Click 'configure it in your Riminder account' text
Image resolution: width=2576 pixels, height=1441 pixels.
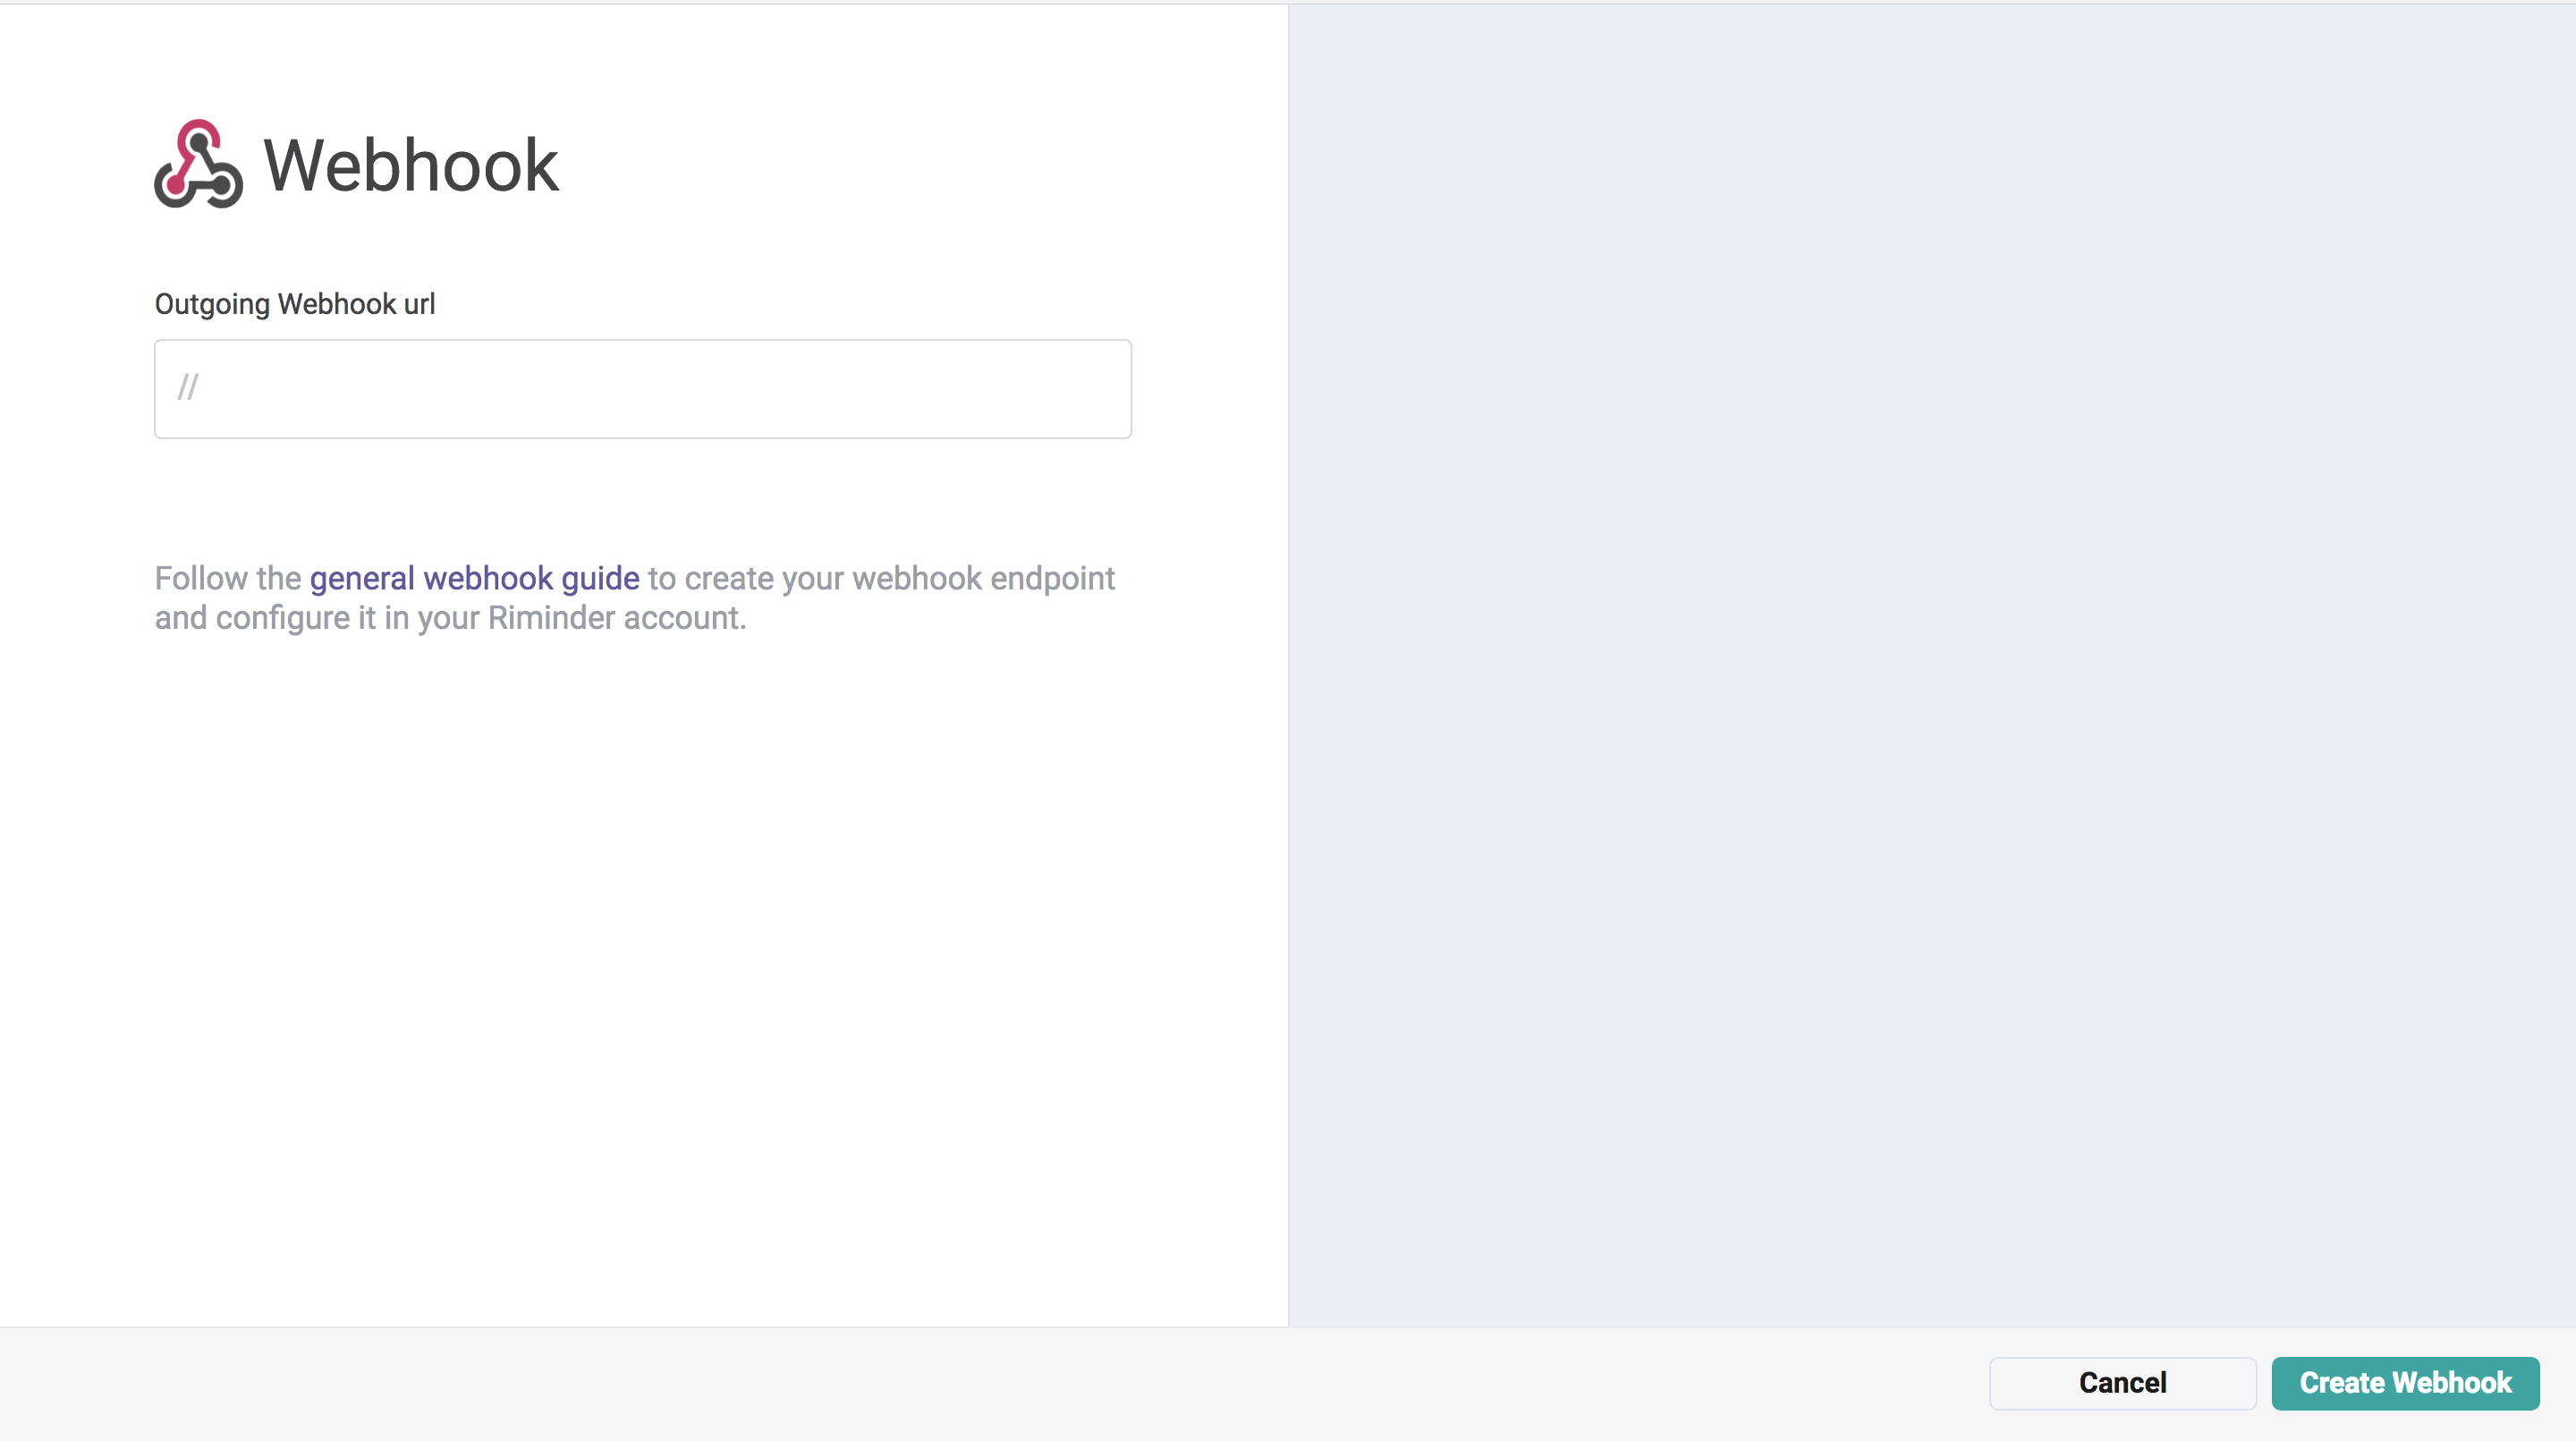(x=480, y=618)
